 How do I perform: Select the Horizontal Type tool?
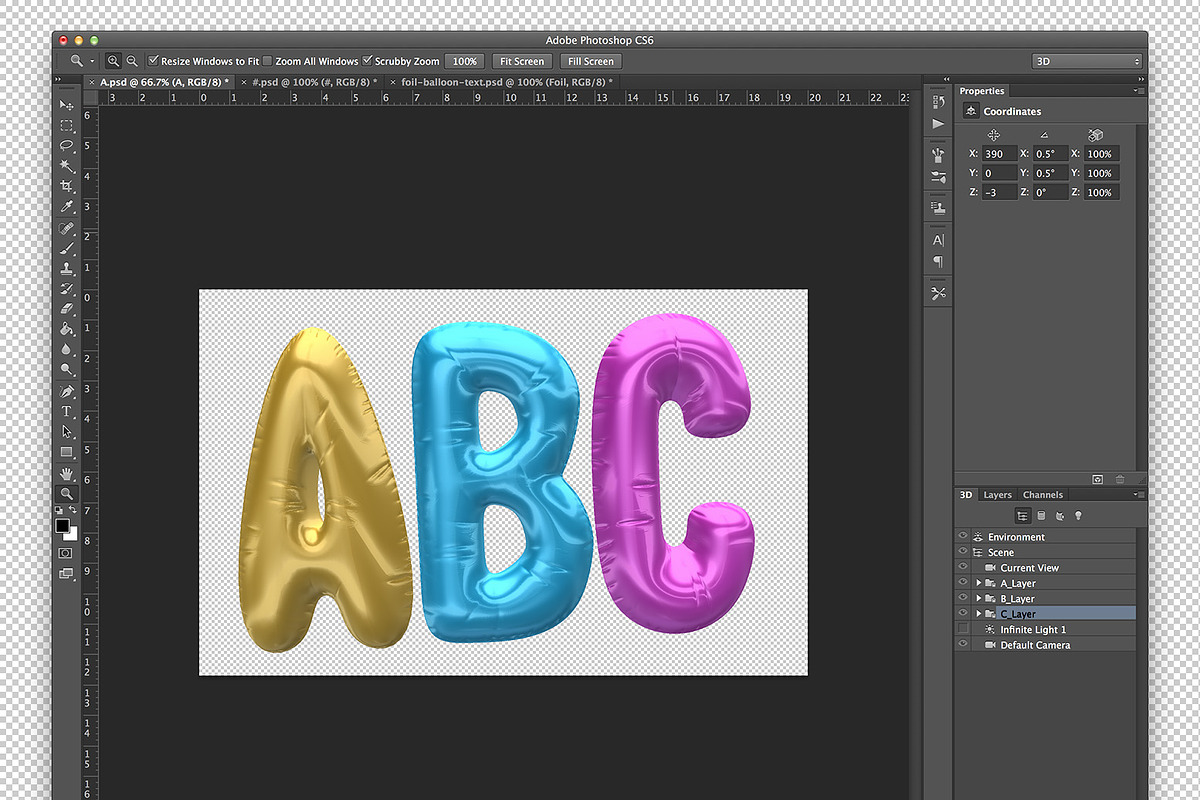click(x=67, y=411)
